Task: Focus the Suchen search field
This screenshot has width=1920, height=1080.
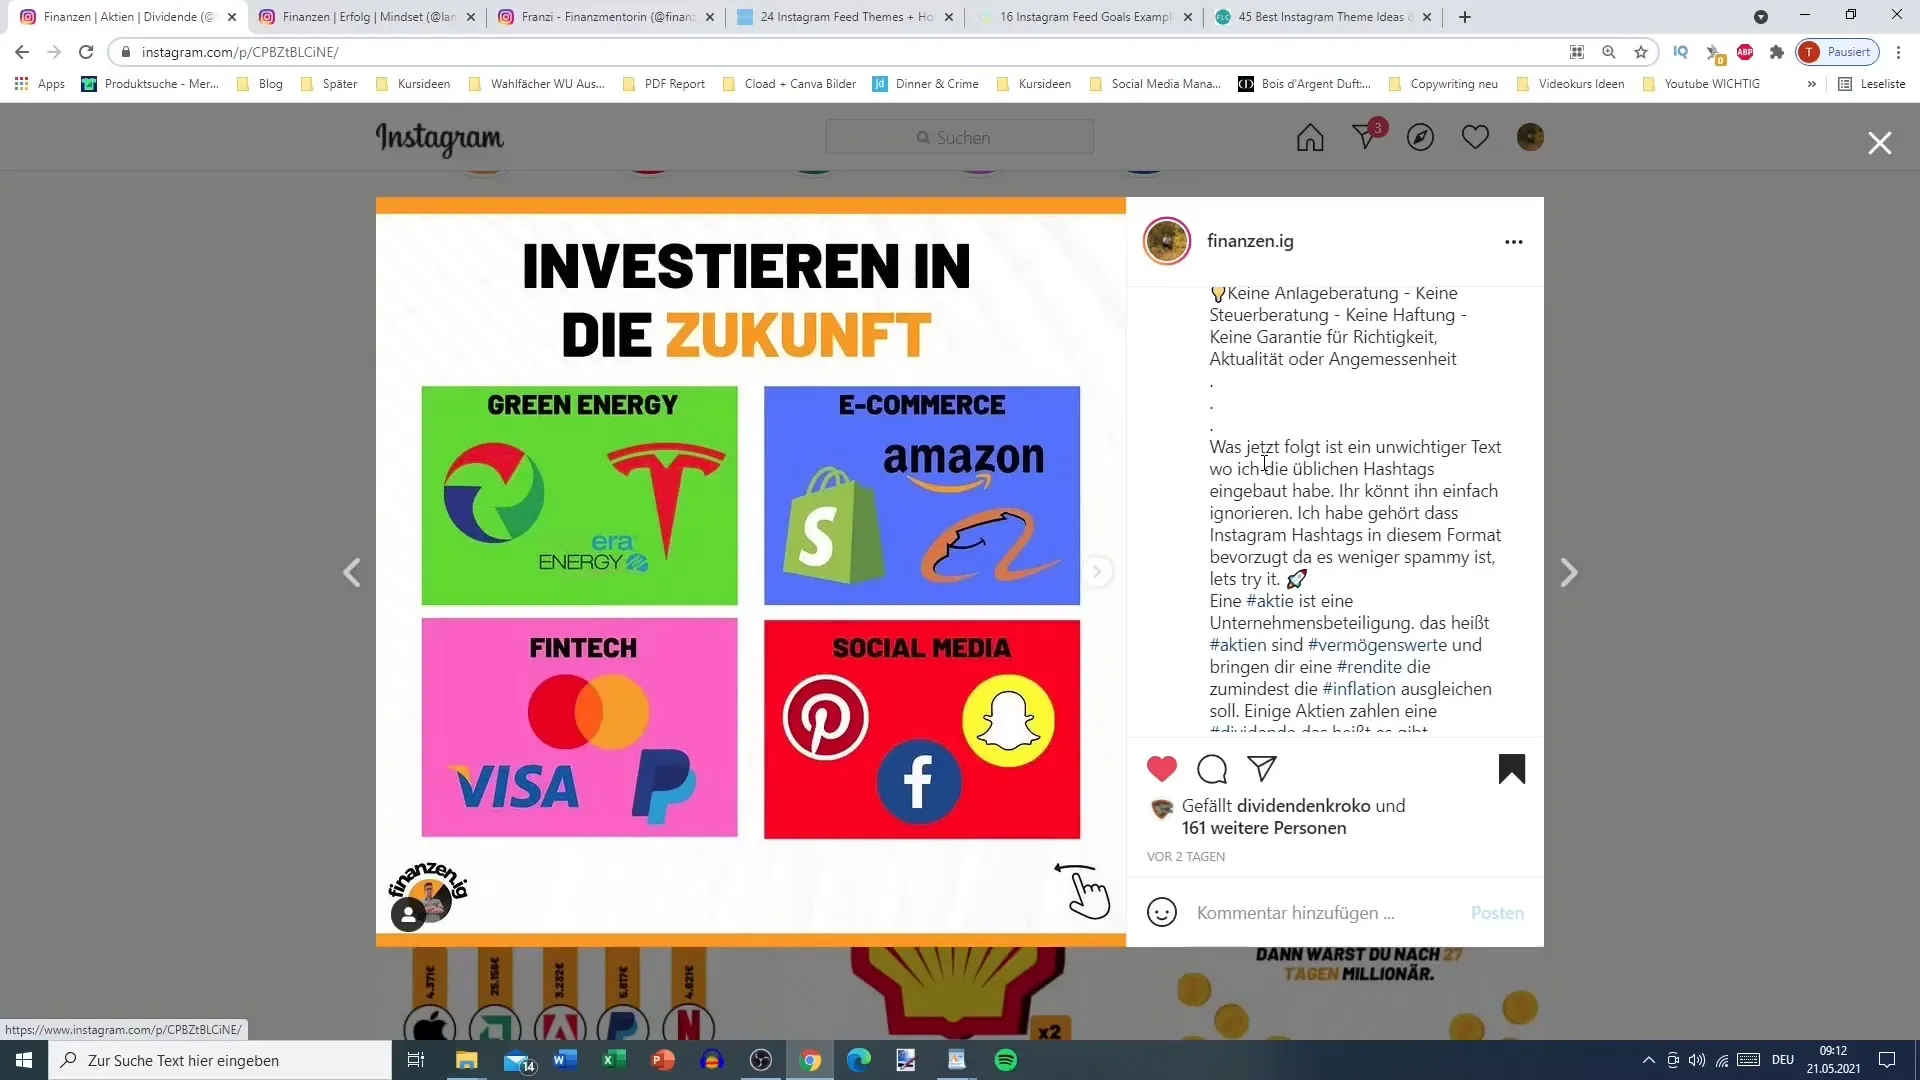Action: coord(960,137)
